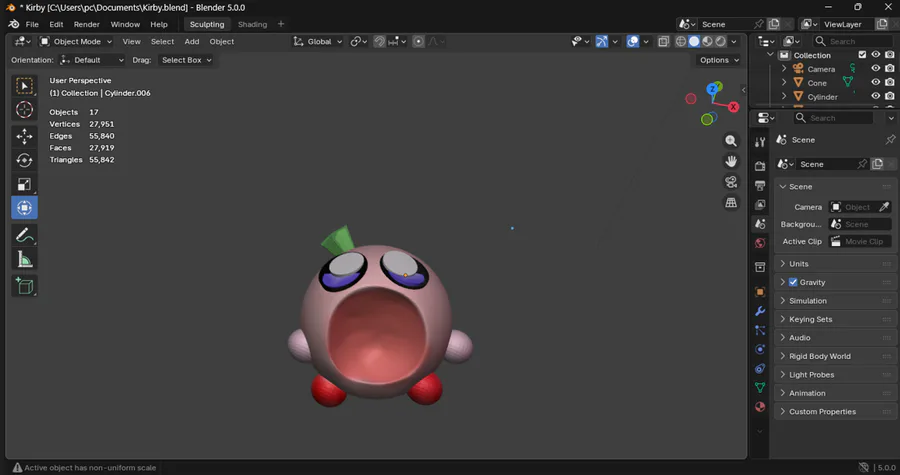Expand the Cone item in outliner
The image size is (900, 475).
[784, 83]
